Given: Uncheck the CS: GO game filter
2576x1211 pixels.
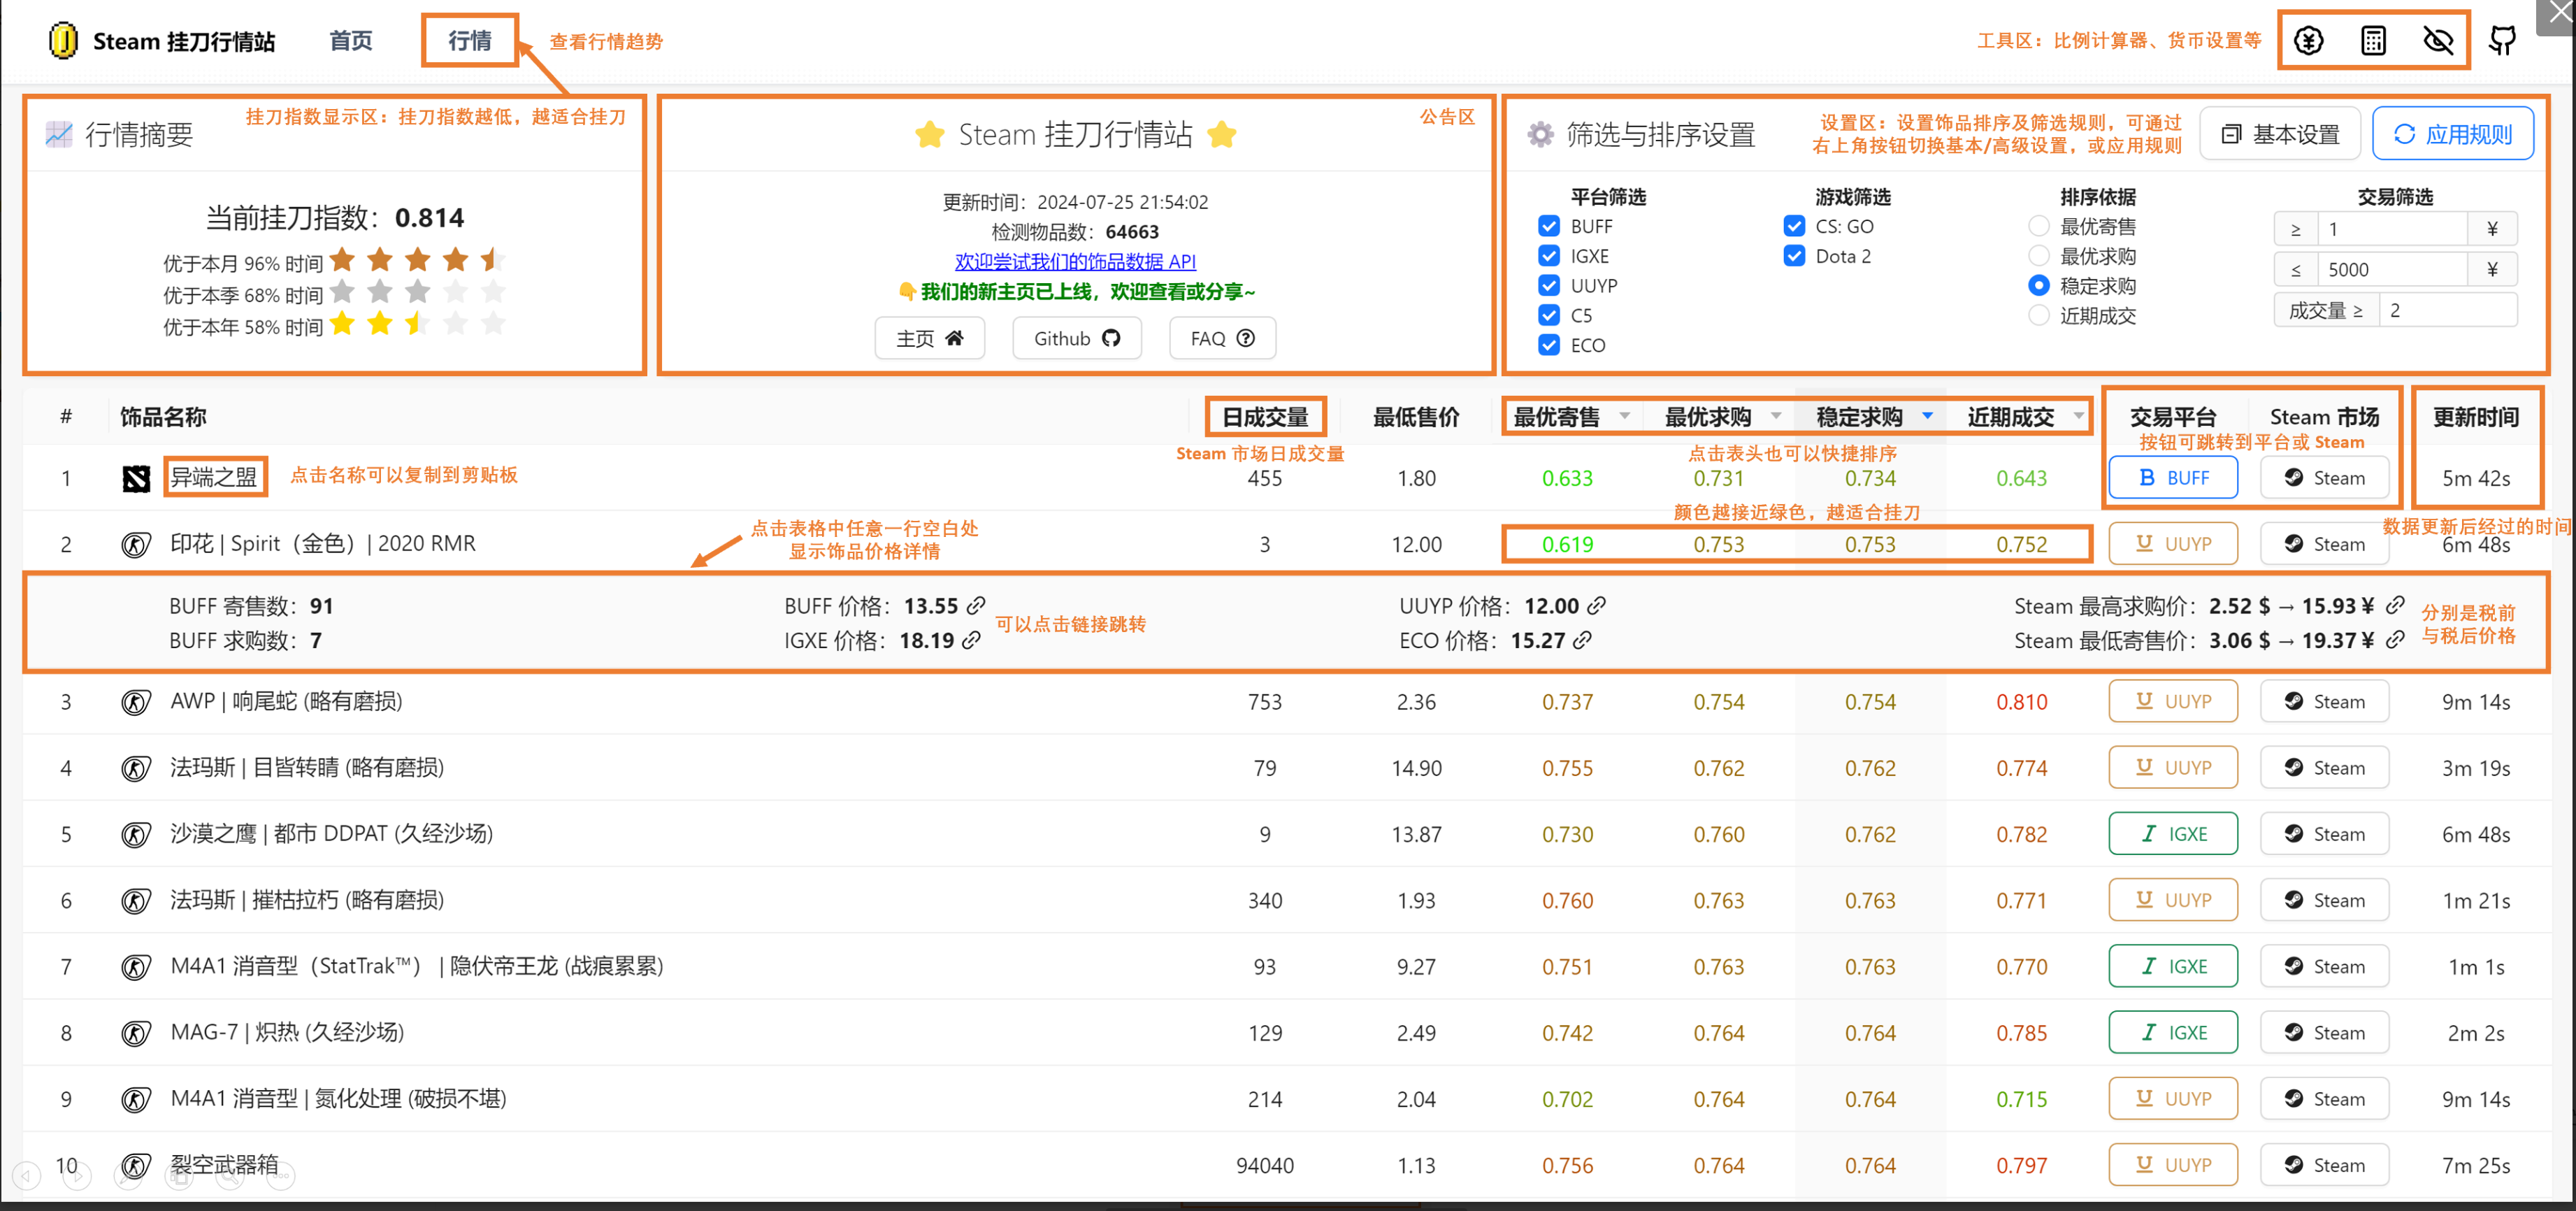Looking at the screenshot, I should point(1794,226).
